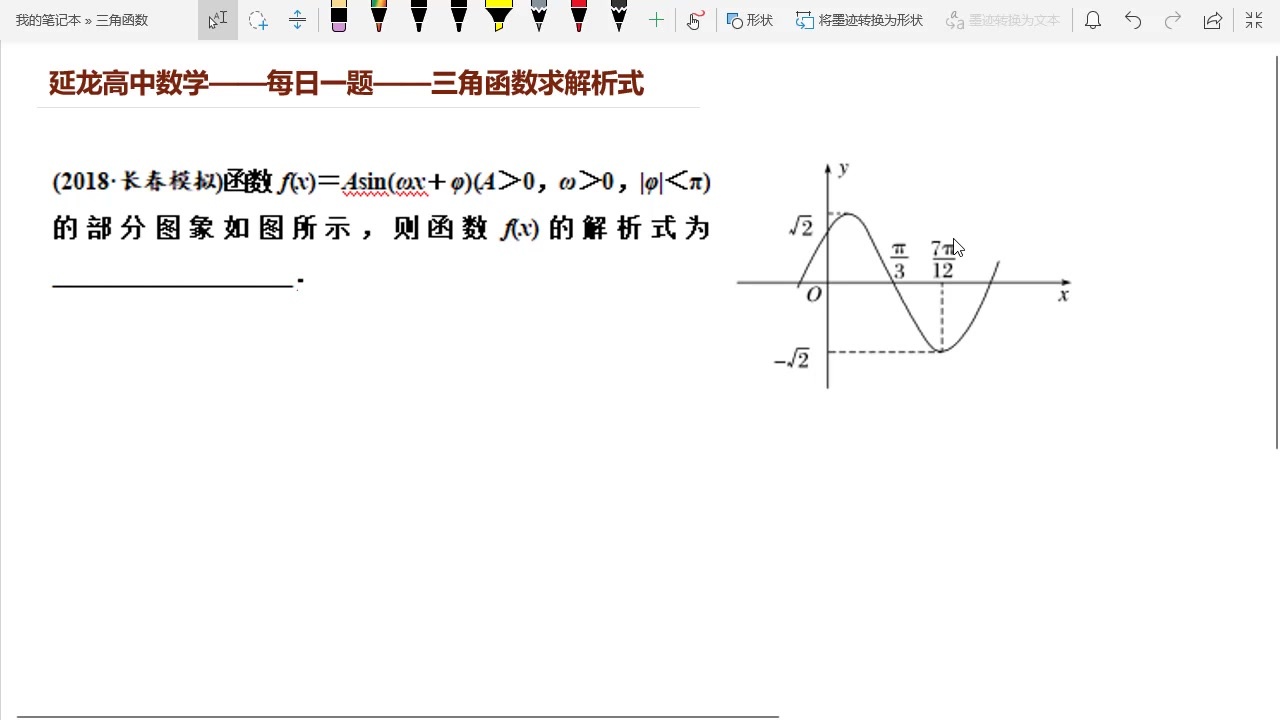Select the object or type text tool
This screenshot has height=720, width=1280.
tap(218, 20)
